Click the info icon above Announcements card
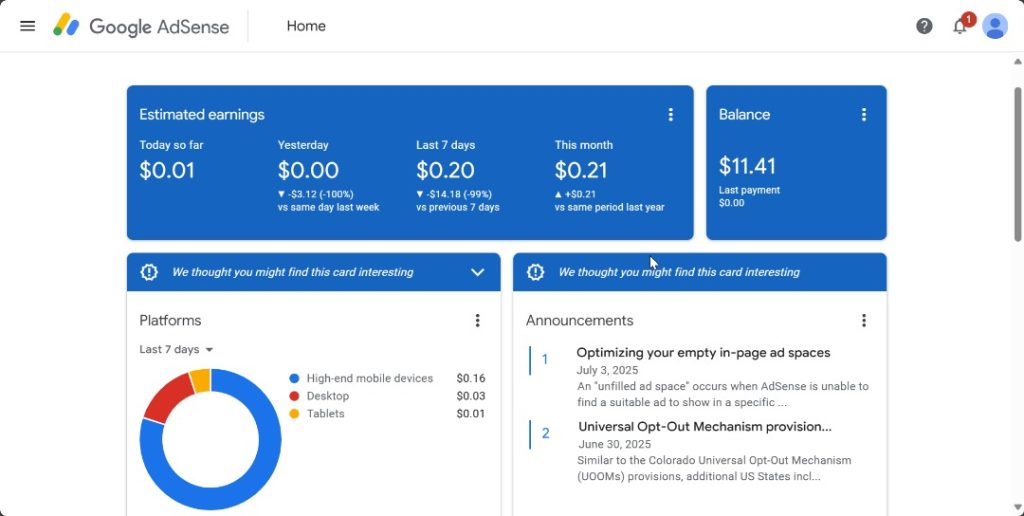Screen dimensions: 1024x516 point(535,272)
